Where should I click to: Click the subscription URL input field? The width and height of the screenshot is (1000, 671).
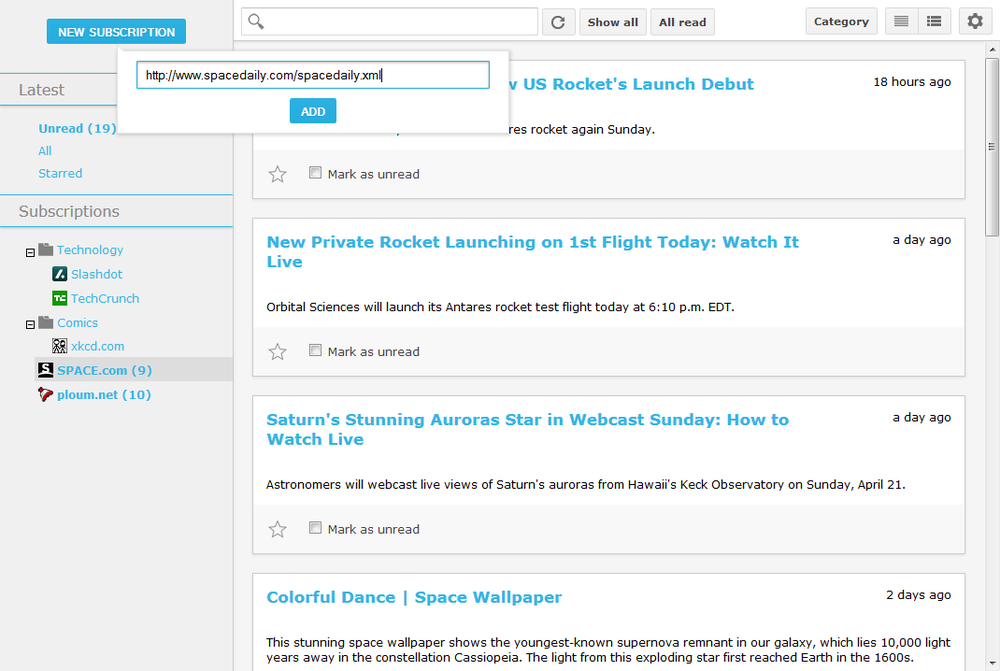(311, 74)
